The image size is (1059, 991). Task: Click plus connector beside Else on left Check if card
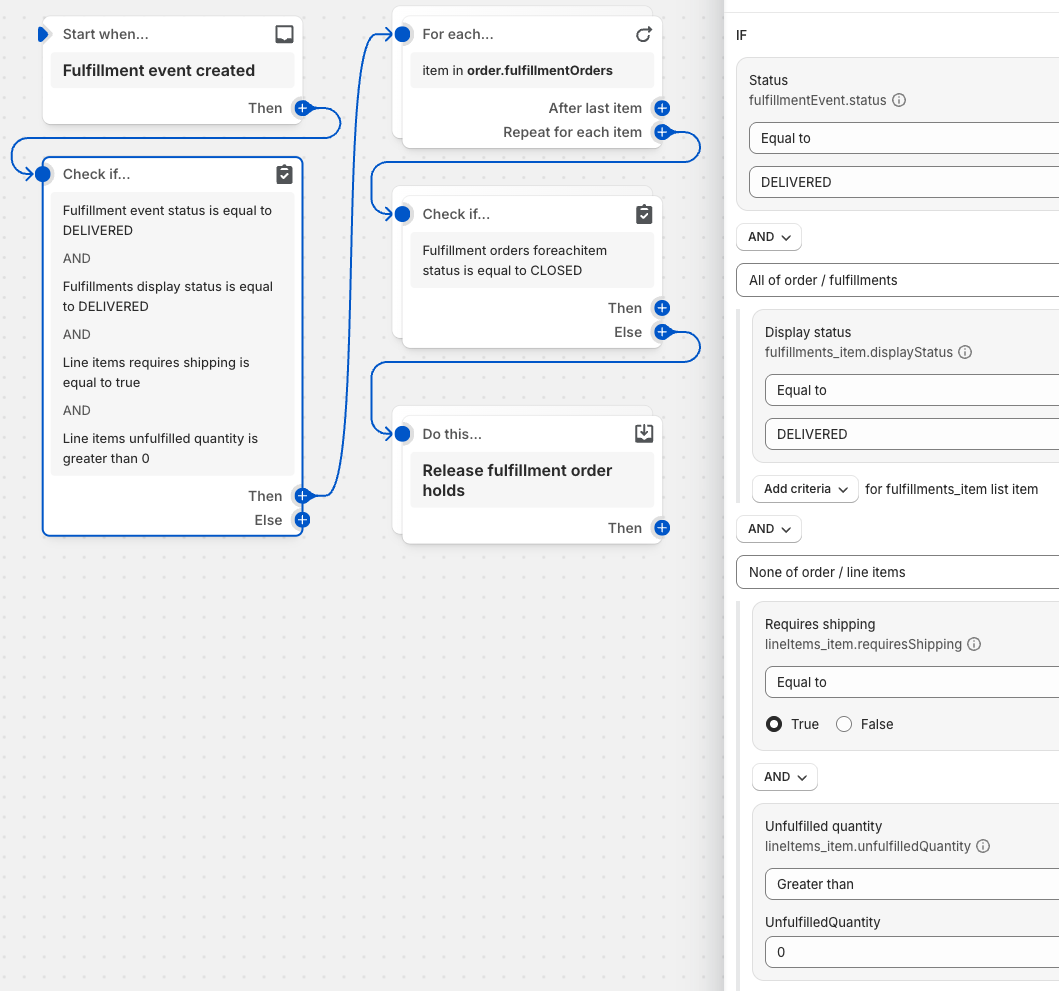tap(301, 520)
